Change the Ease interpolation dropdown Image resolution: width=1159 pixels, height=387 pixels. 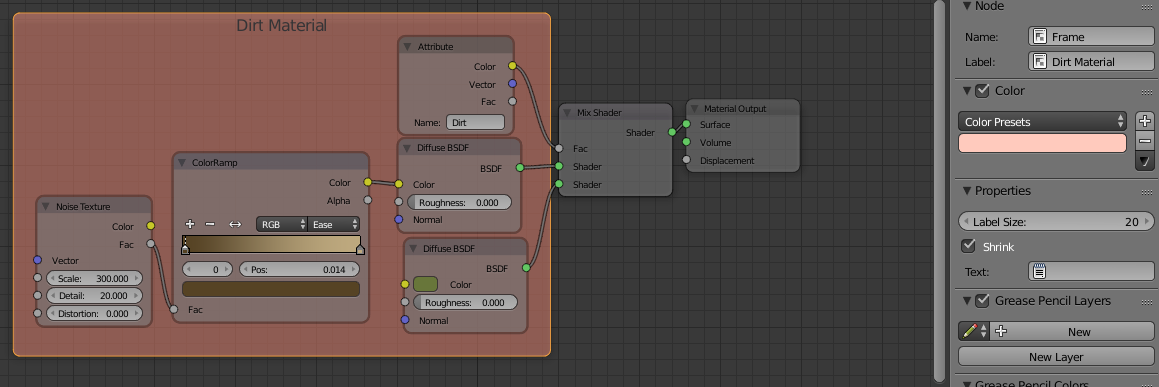[x=334, y=224]
